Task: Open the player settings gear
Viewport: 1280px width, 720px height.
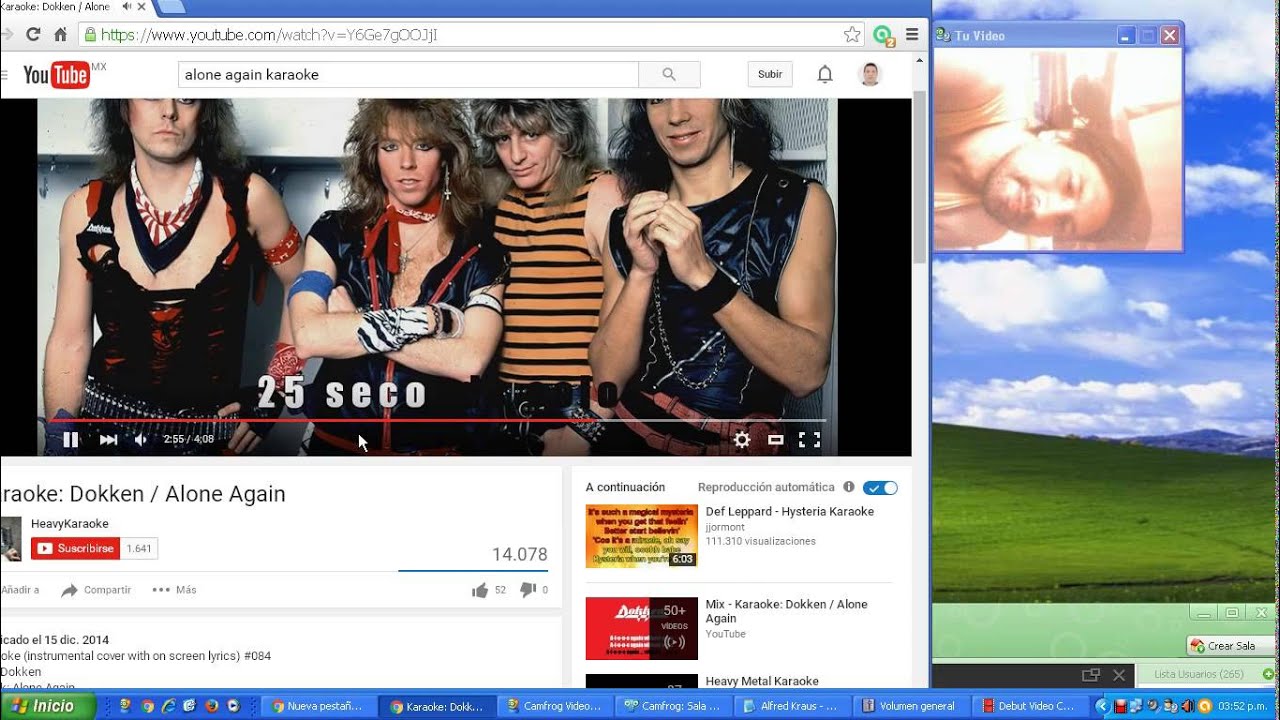Action: coord(742,439)
